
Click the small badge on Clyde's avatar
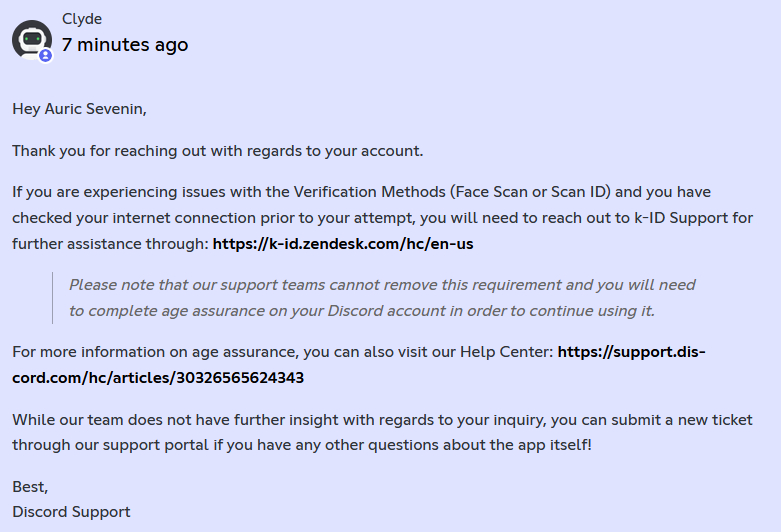pyautogui.click(x=45, y=55)
